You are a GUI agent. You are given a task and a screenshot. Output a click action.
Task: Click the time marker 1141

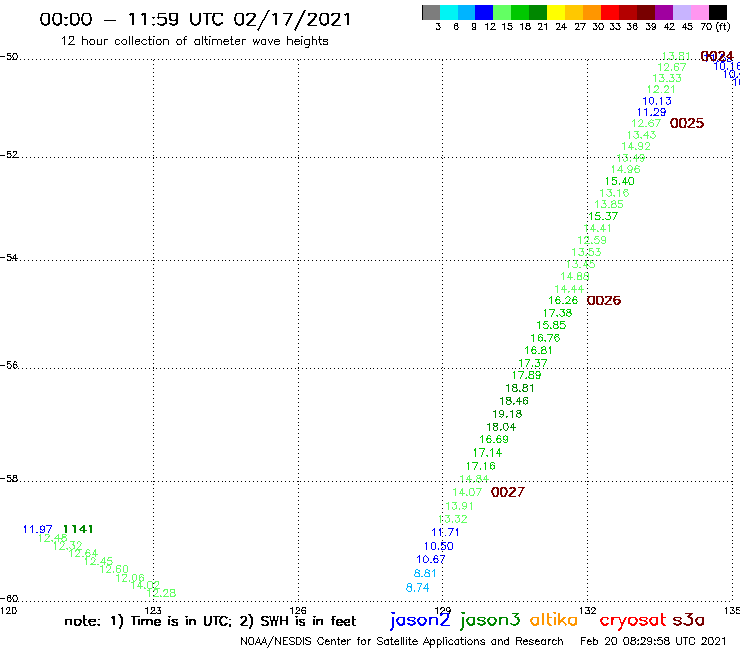pos(78,529)
